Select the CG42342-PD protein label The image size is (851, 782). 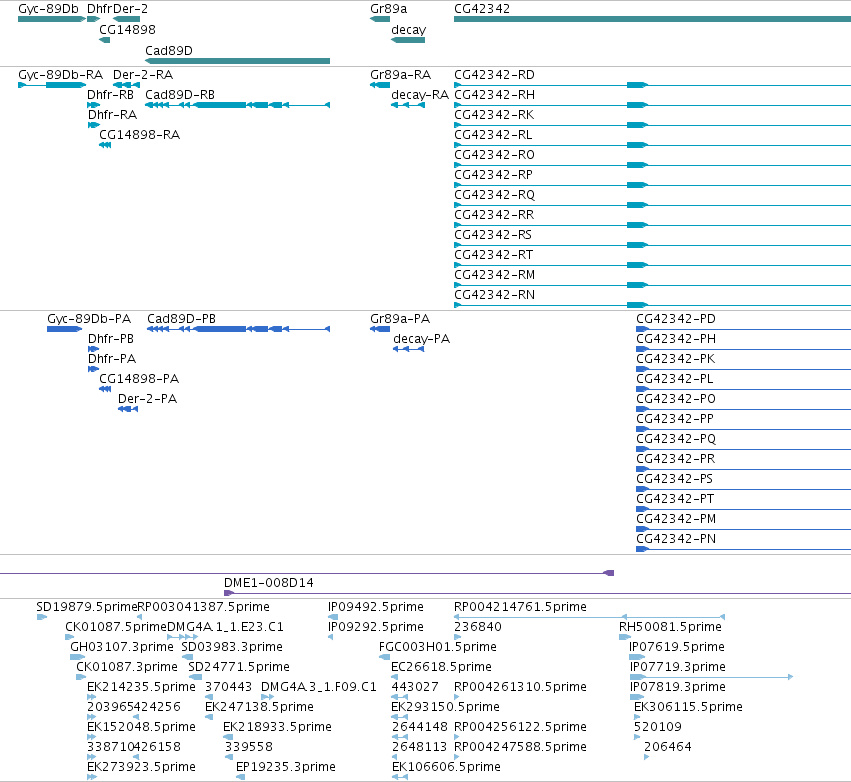pyautogui.click(x=676, y=319)
